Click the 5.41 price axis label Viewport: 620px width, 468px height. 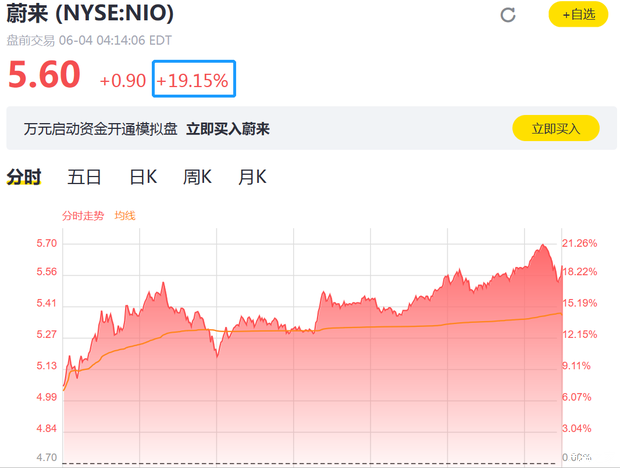click(x=47, y=303)
